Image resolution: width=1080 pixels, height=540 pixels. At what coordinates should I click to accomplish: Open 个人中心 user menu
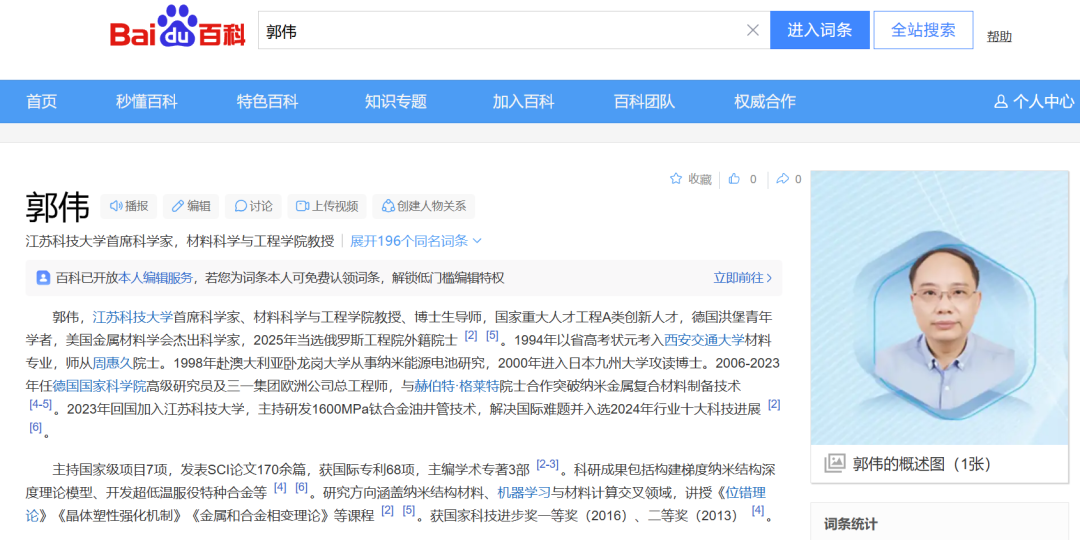click(x=1034, y=101)
